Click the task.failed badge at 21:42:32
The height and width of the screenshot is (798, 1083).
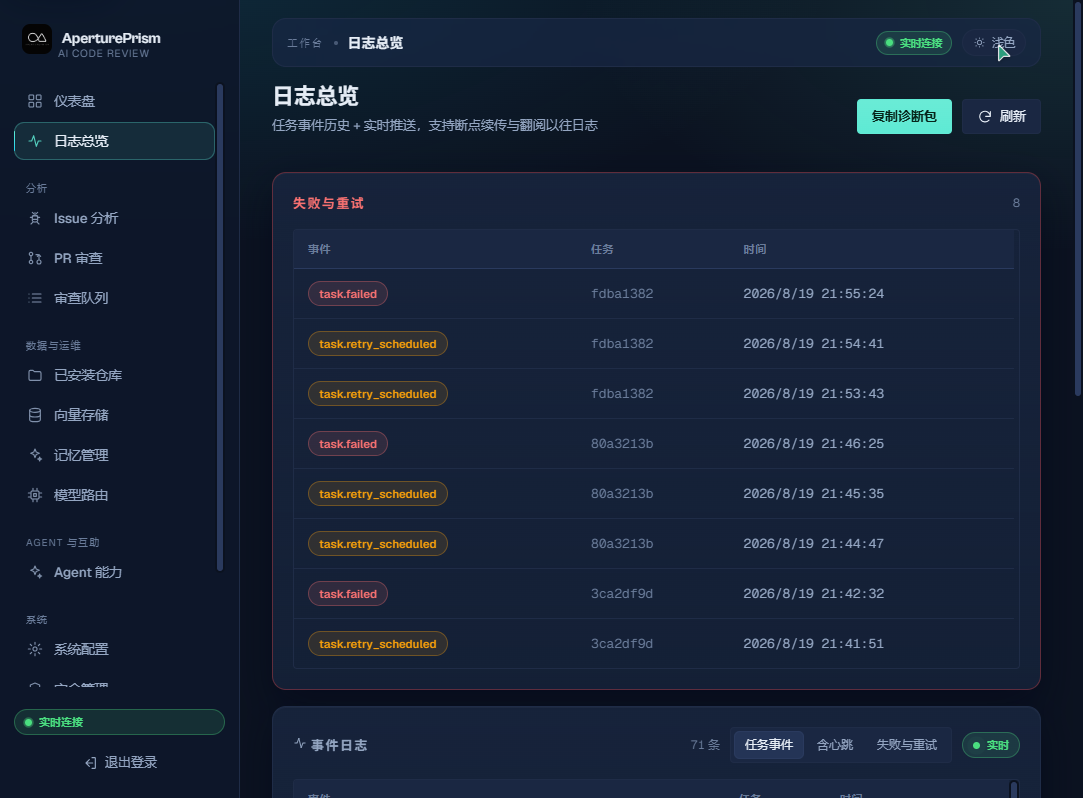point(347,594)
